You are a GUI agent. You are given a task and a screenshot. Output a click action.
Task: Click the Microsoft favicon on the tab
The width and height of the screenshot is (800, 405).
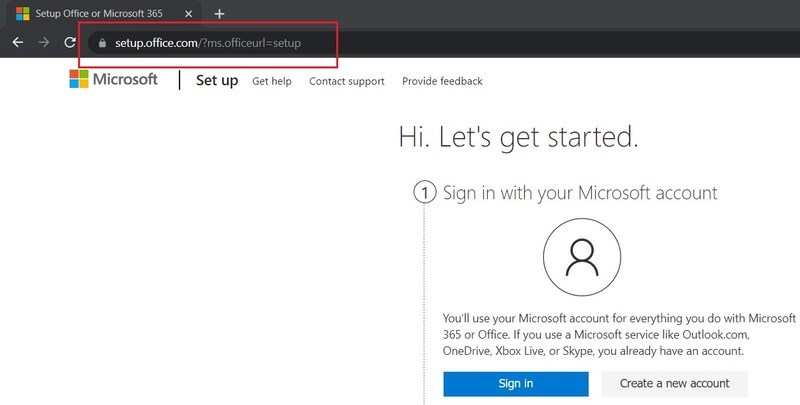[x=21, y=14]
